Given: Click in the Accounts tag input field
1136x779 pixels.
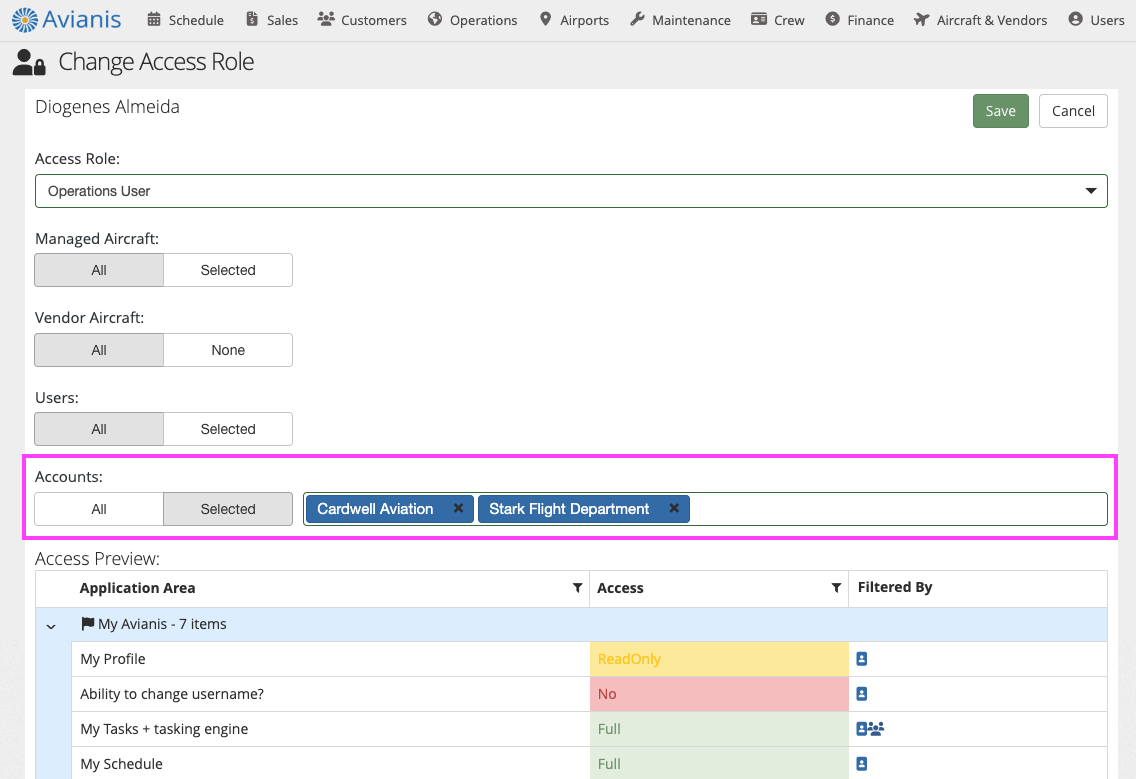Looking at the screenshot, I should point(895,509).
